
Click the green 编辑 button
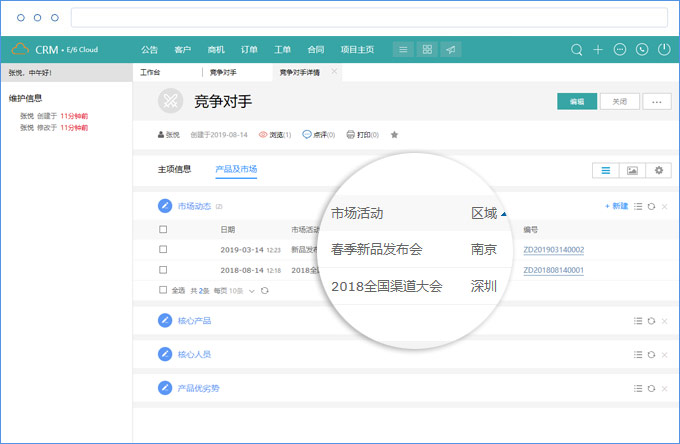coord(577,101)
